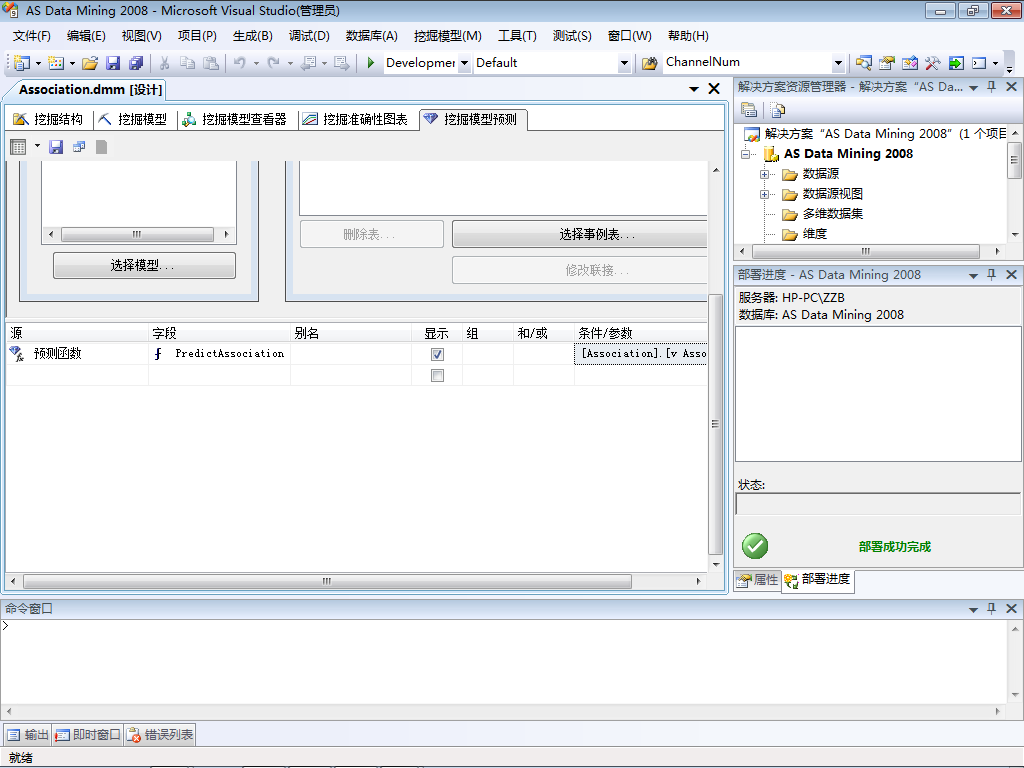
Task: Open Solution Explorer window position dropdown
Action: coord(973,87)
